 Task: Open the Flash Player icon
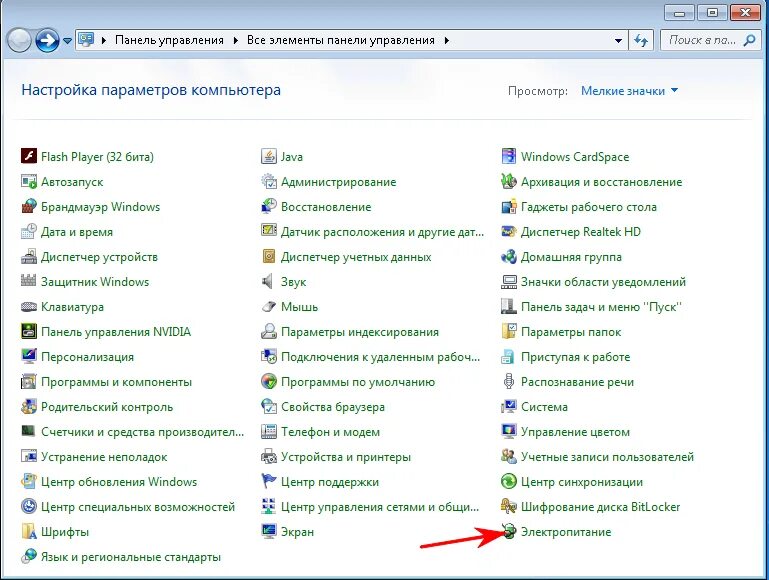(x=29, y=156)
